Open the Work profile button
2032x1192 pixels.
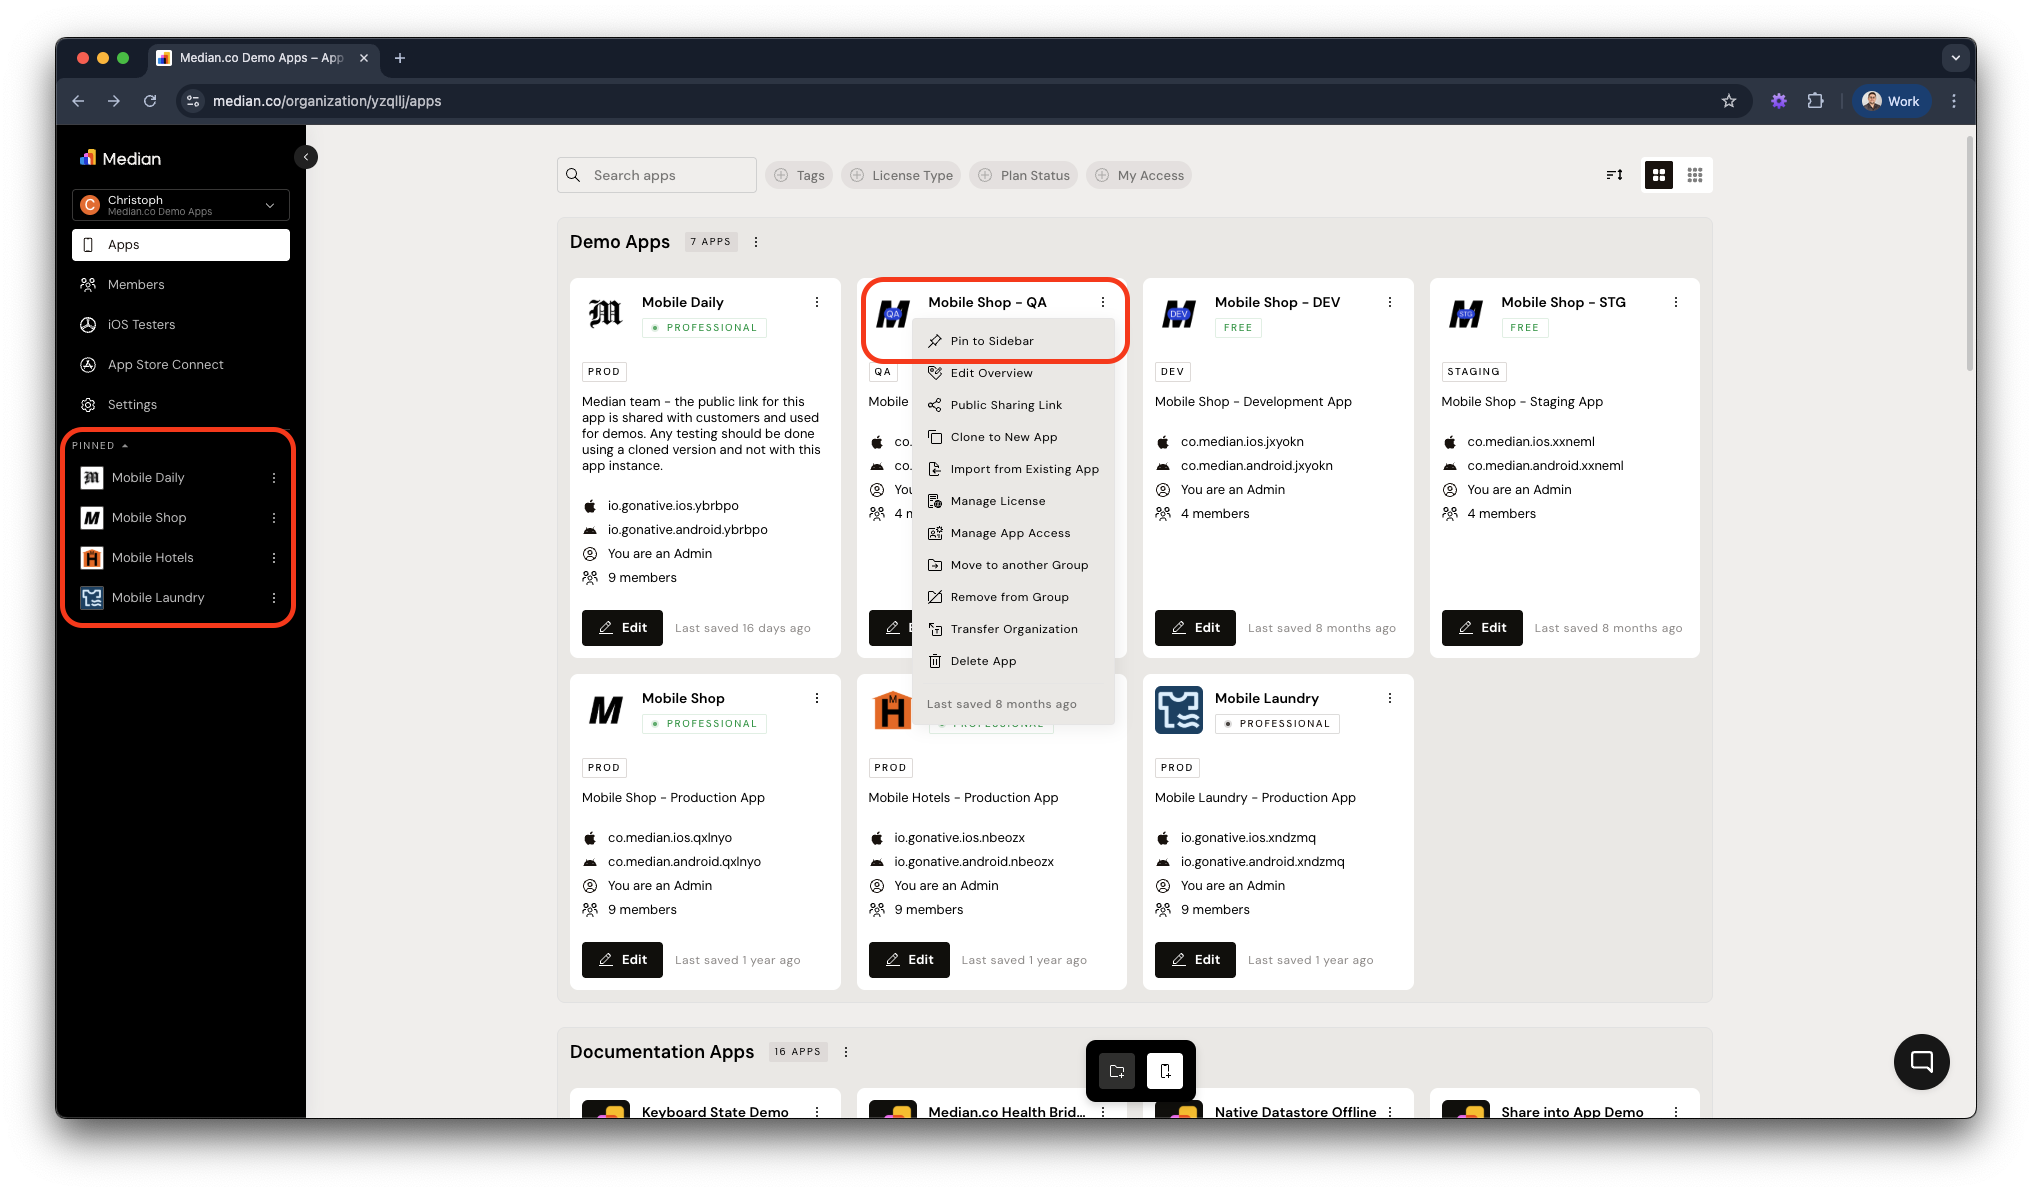coord(1891,101)
